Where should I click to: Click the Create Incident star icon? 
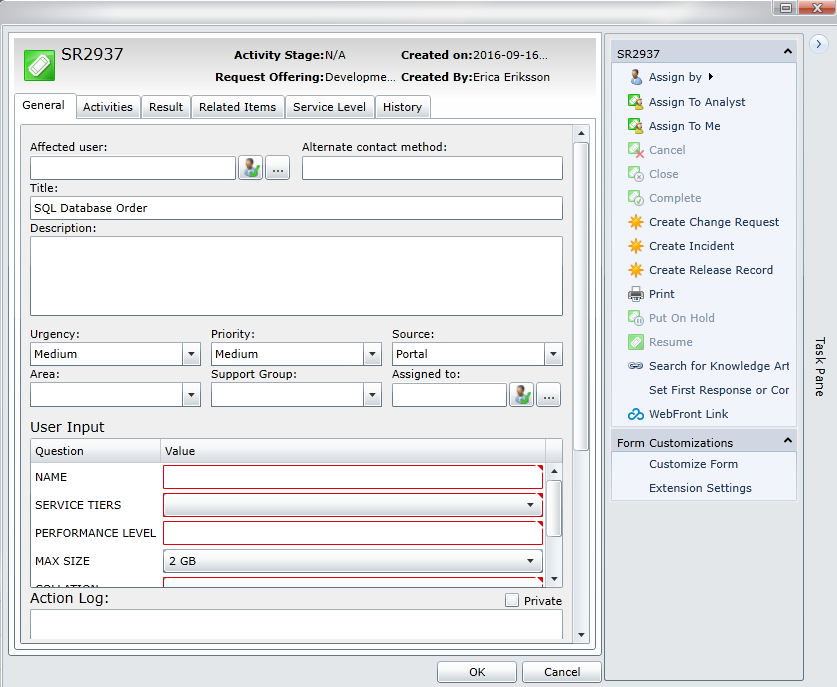point(636,246)
